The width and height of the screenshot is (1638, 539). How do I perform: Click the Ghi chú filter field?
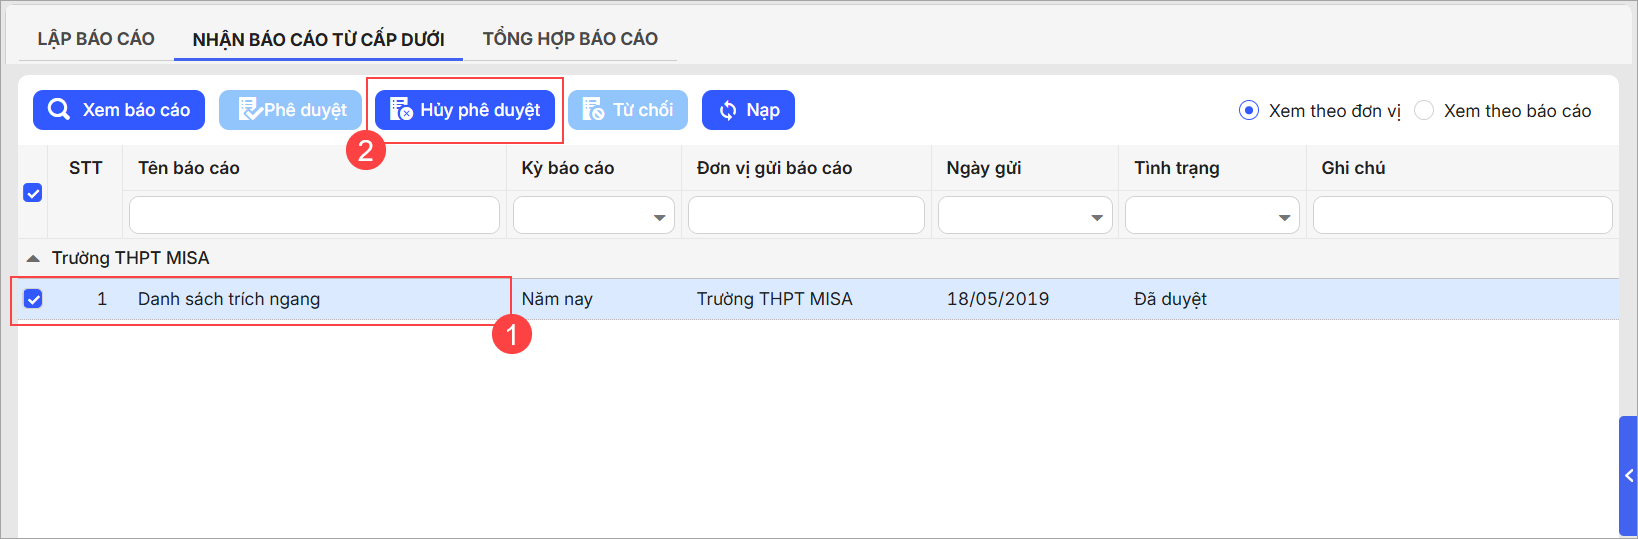click(1462, 216)
